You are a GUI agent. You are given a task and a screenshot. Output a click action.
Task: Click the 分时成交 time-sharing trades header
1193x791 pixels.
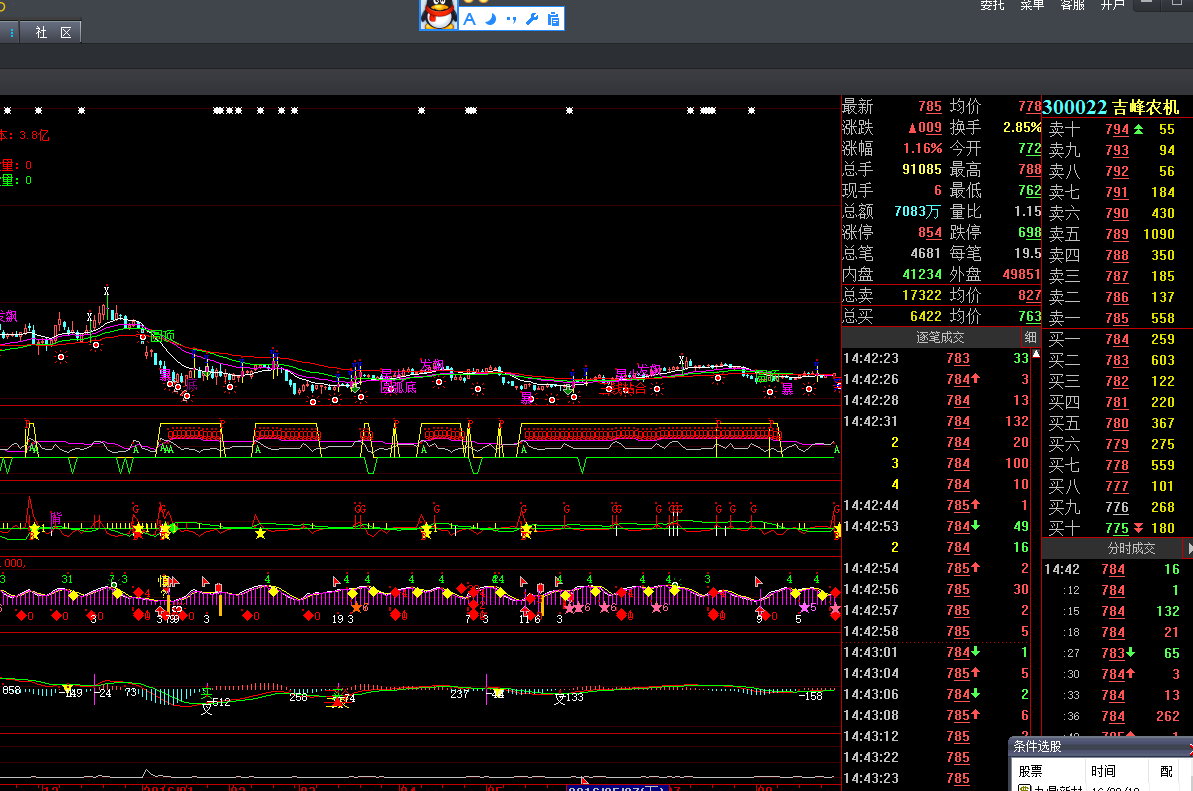tap(1131, 548)
